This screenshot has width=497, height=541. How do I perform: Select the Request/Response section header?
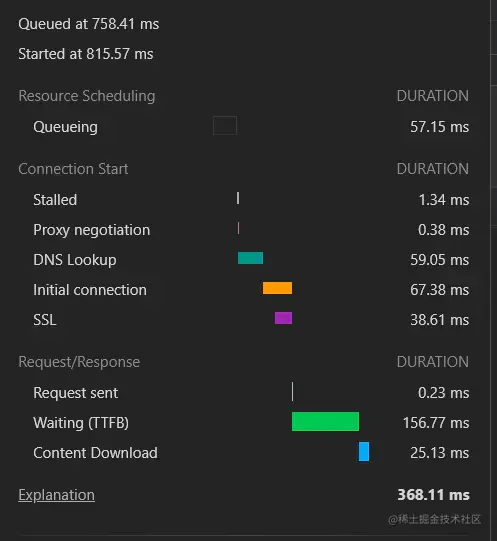click(79, 362)
